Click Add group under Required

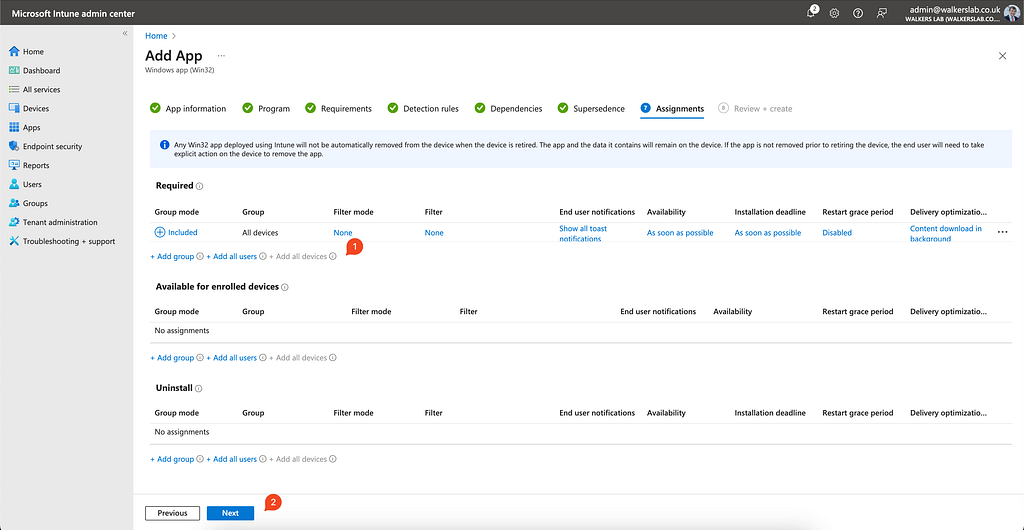(172, 257)
